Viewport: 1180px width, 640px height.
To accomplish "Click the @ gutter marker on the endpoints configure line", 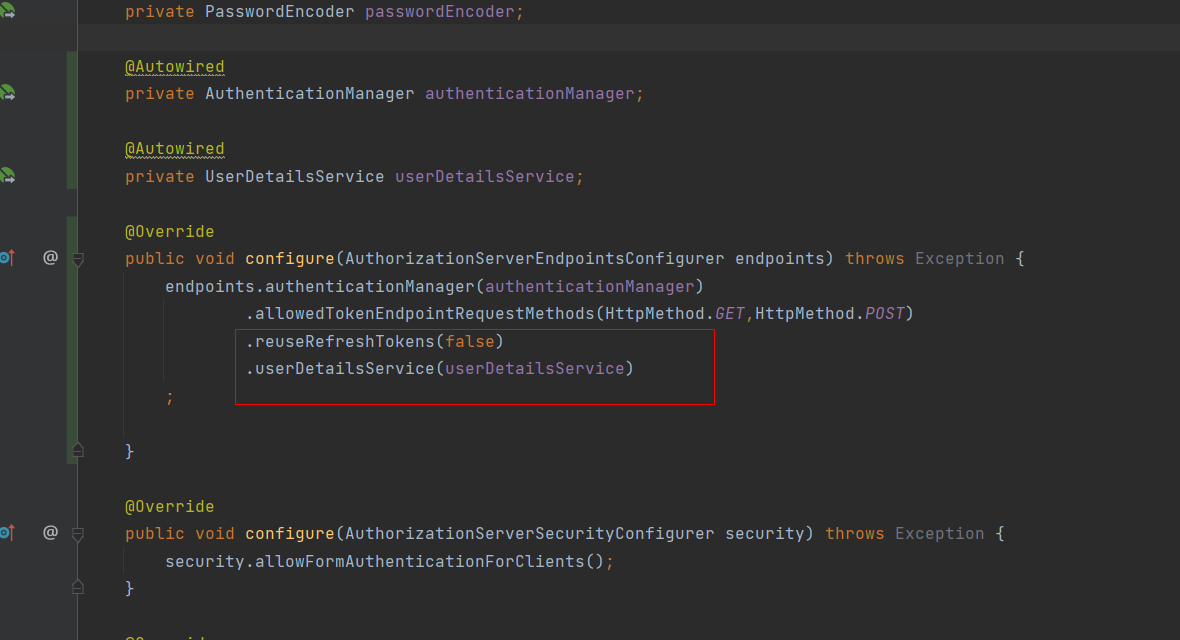I will (50, 258).
